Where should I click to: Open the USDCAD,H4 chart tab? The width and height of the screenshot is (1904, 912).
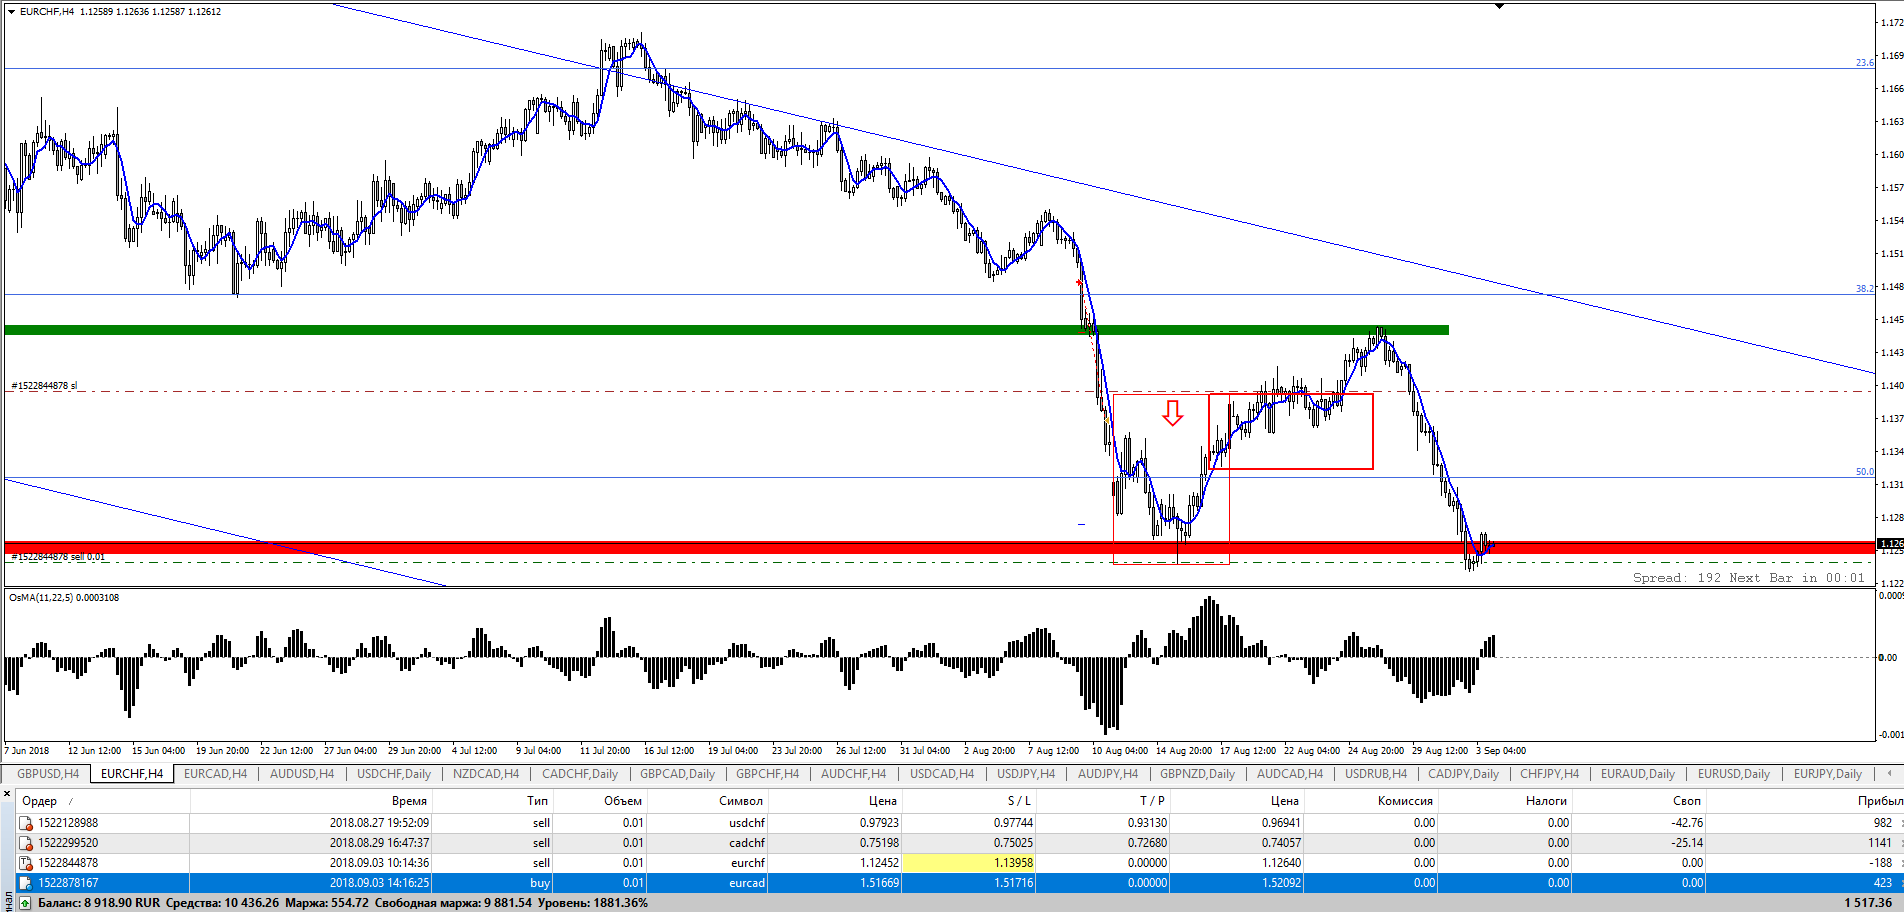[942, 774]
